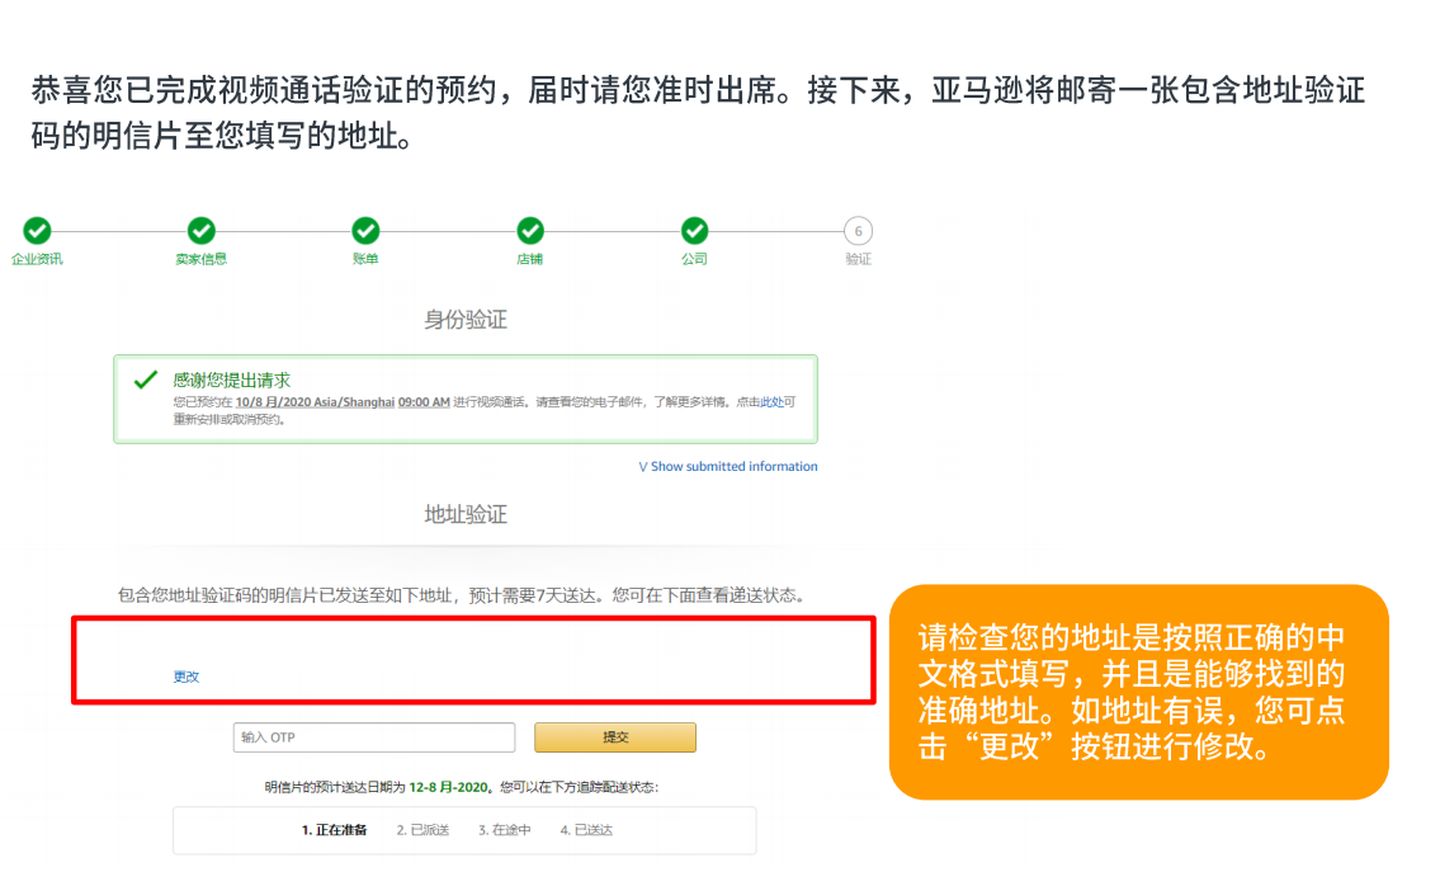This screenshot has width=1440, height=872.
Task: Select the 2. 已派送 delivery status
Action: pyautogui.click(x=423, y=830)
